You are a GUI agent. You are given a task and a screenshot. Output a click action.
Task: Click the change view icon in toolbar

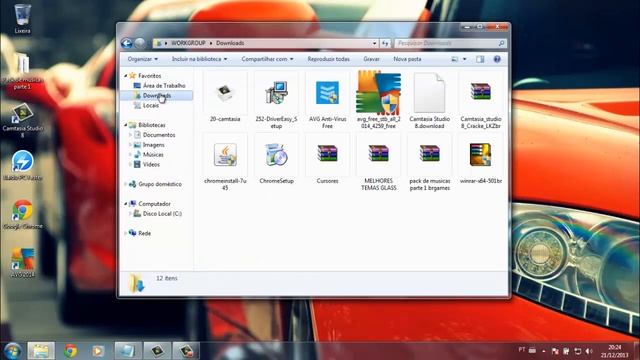point(455,59)
